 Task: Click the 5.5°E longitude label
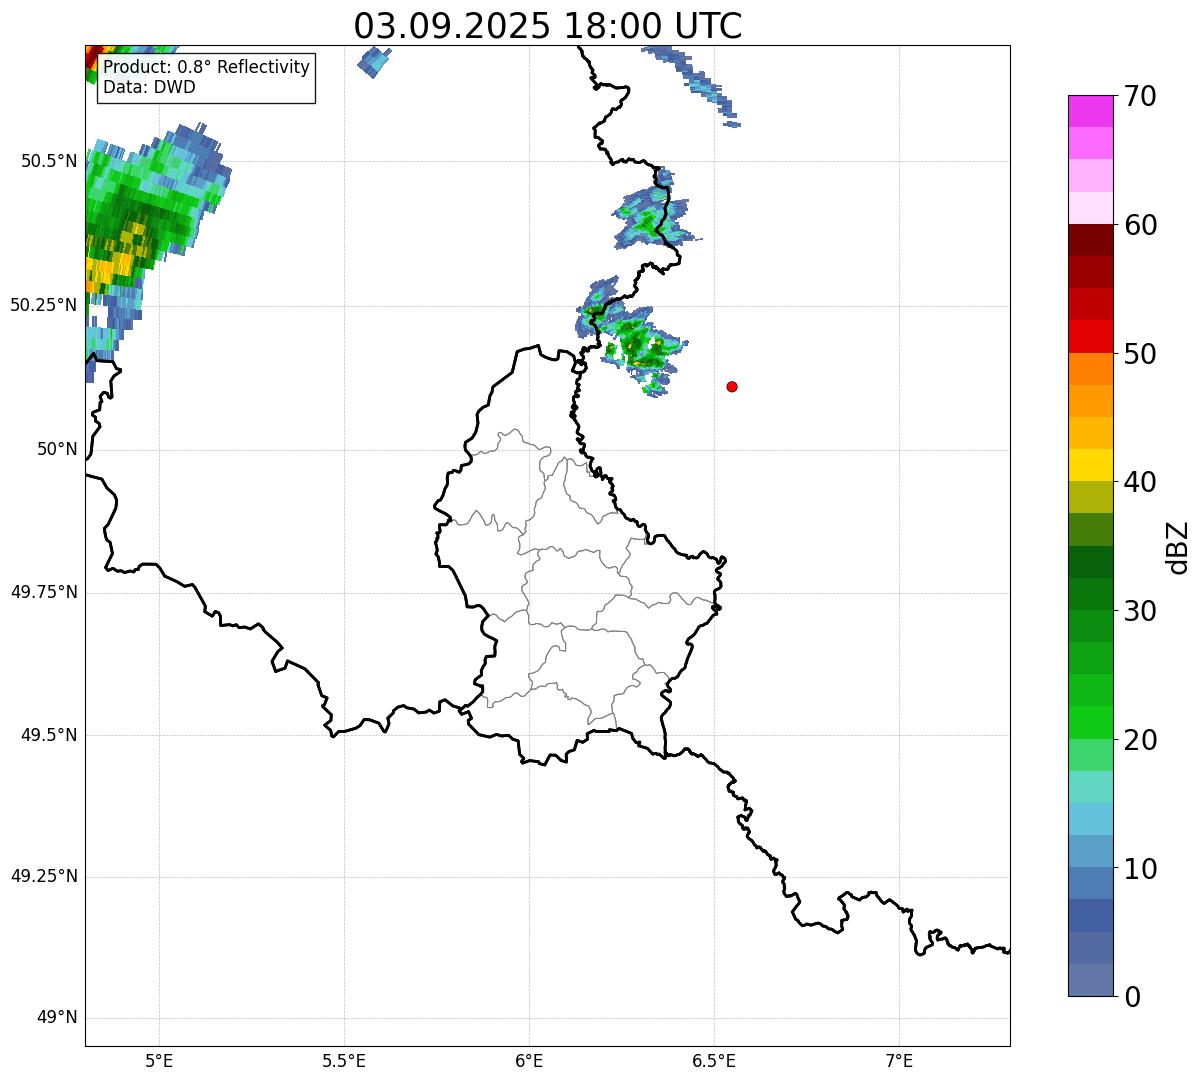pyautogui.click(x=344, y=1061)
